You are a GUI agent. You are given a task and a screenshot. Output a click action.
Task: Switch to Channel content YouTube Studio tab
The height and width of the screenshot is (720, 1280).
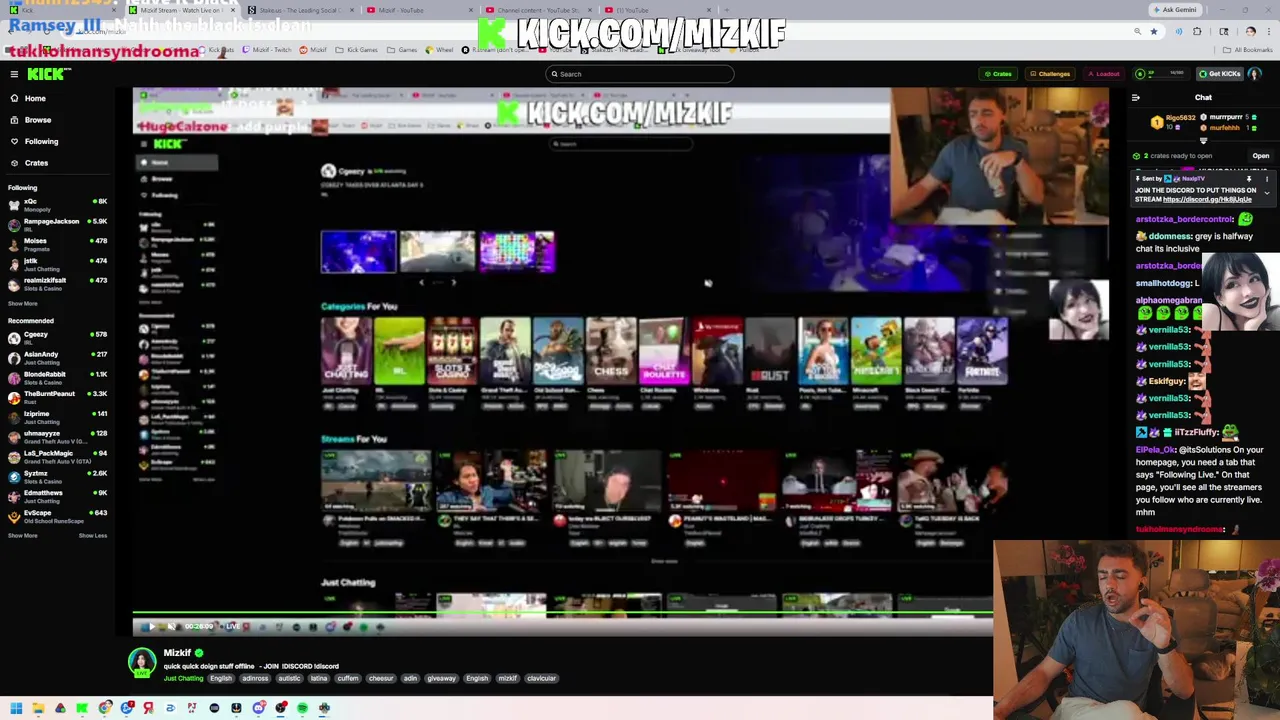(540, 10)
